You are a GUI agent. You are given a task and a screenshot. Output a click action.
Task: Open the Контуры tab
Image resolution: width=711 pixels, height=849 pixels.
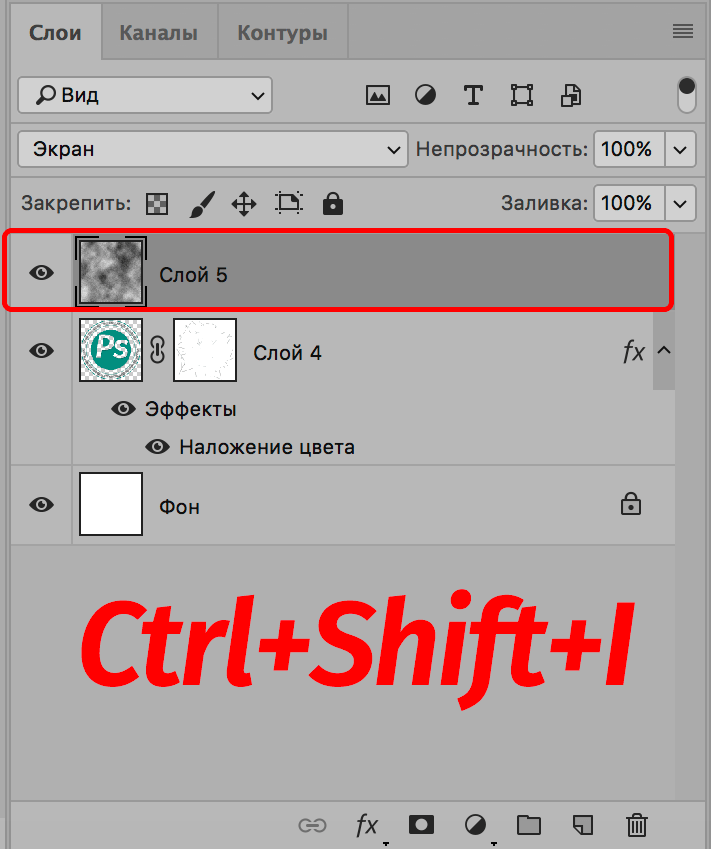click(283, 32)
